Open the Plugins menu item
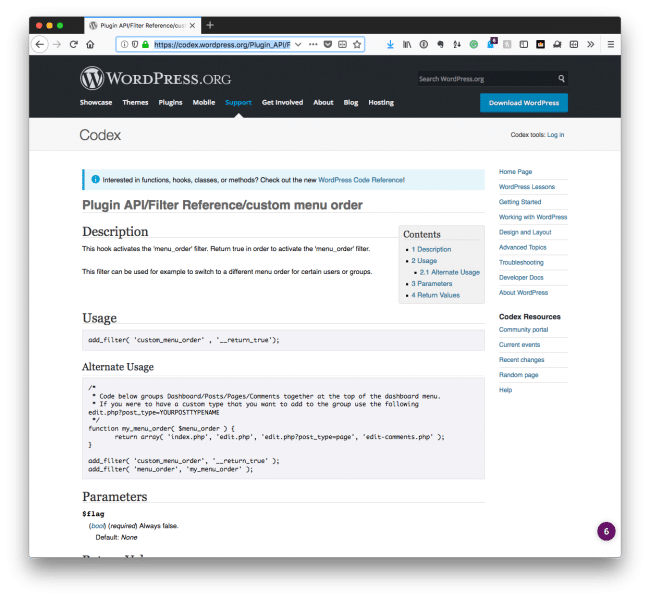 [170, 102]
